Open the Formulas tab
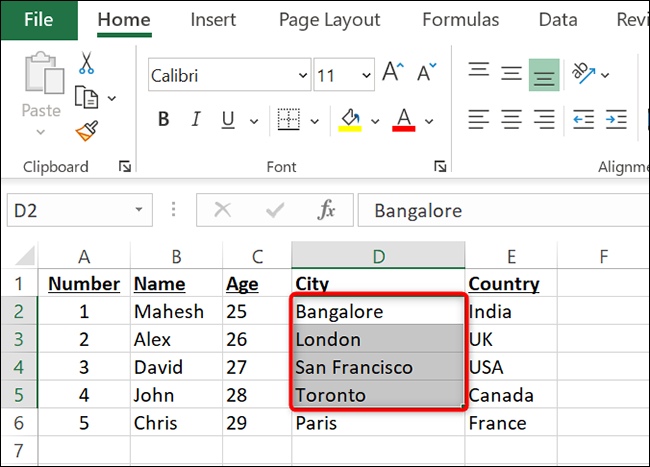Viewport: 650px width, 467px height. click(x=460, y=19)
